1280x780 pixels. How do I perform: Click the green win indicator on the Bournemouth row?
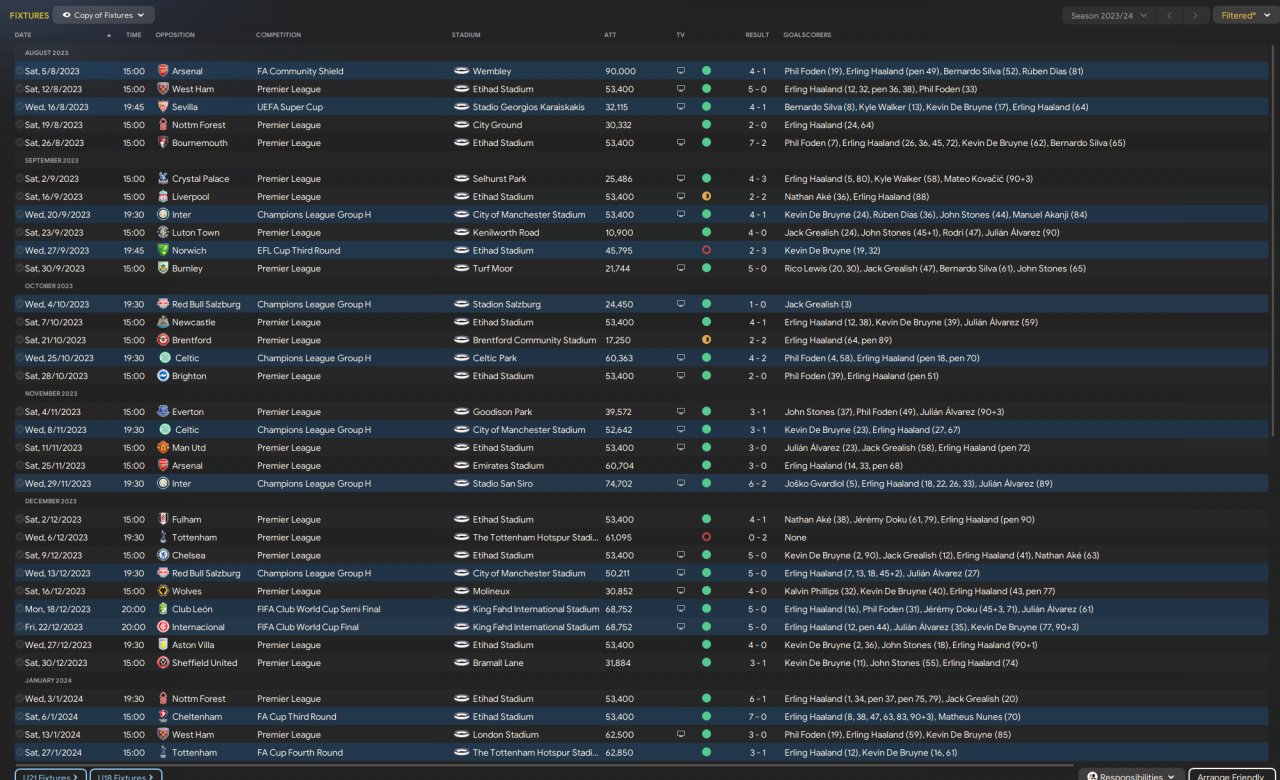pos(706,143)
